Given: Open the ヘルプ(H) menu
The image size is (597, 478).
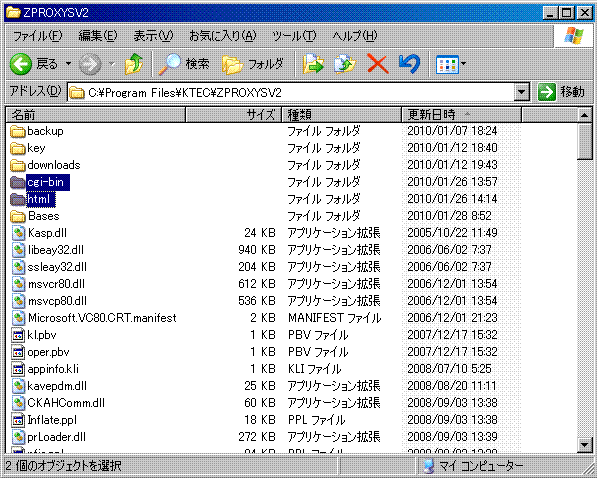Looking at the screenshot, I should [354, 36].
